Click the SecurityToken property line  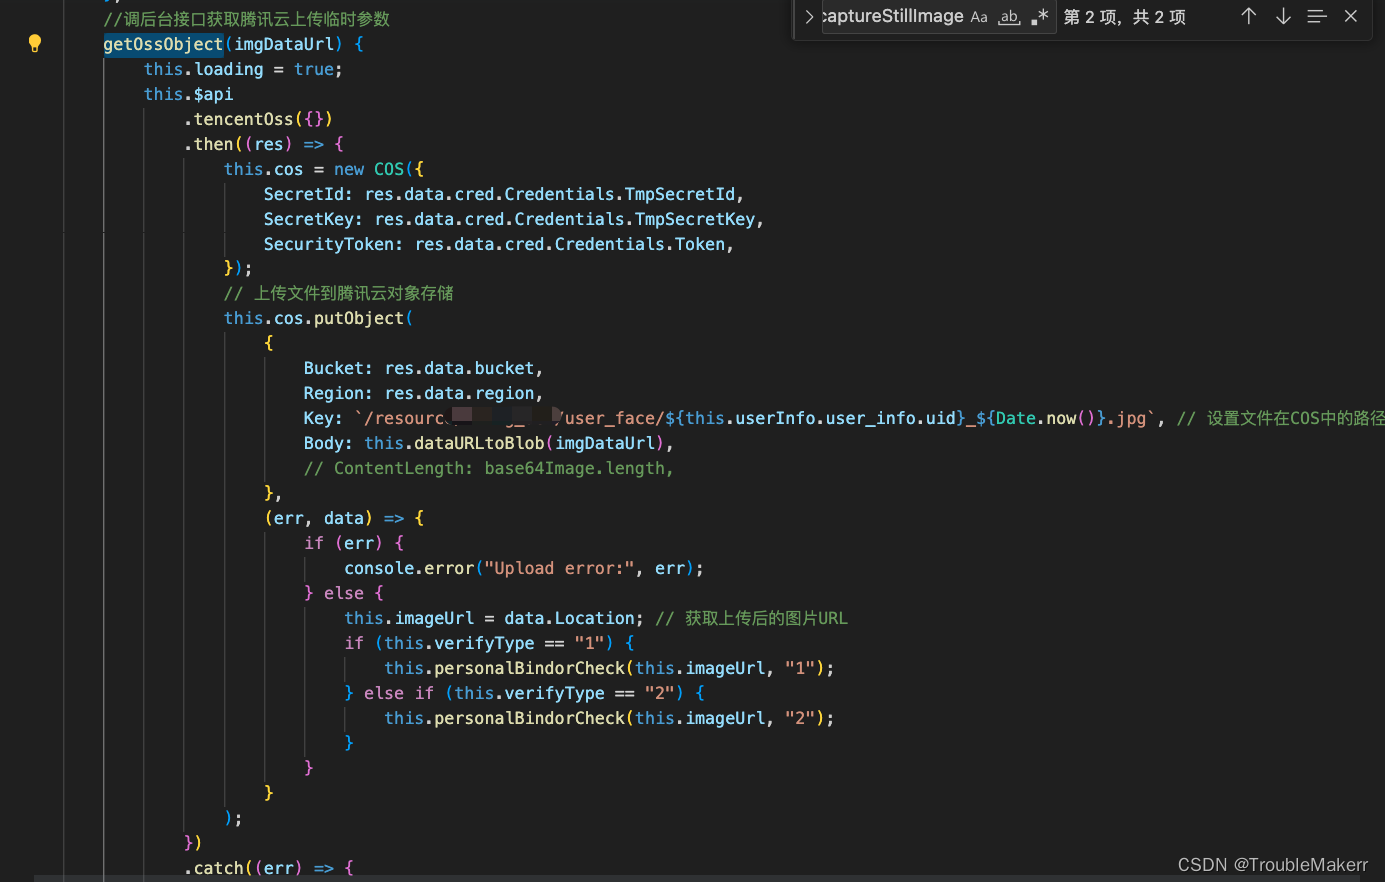tap(499, 244)
